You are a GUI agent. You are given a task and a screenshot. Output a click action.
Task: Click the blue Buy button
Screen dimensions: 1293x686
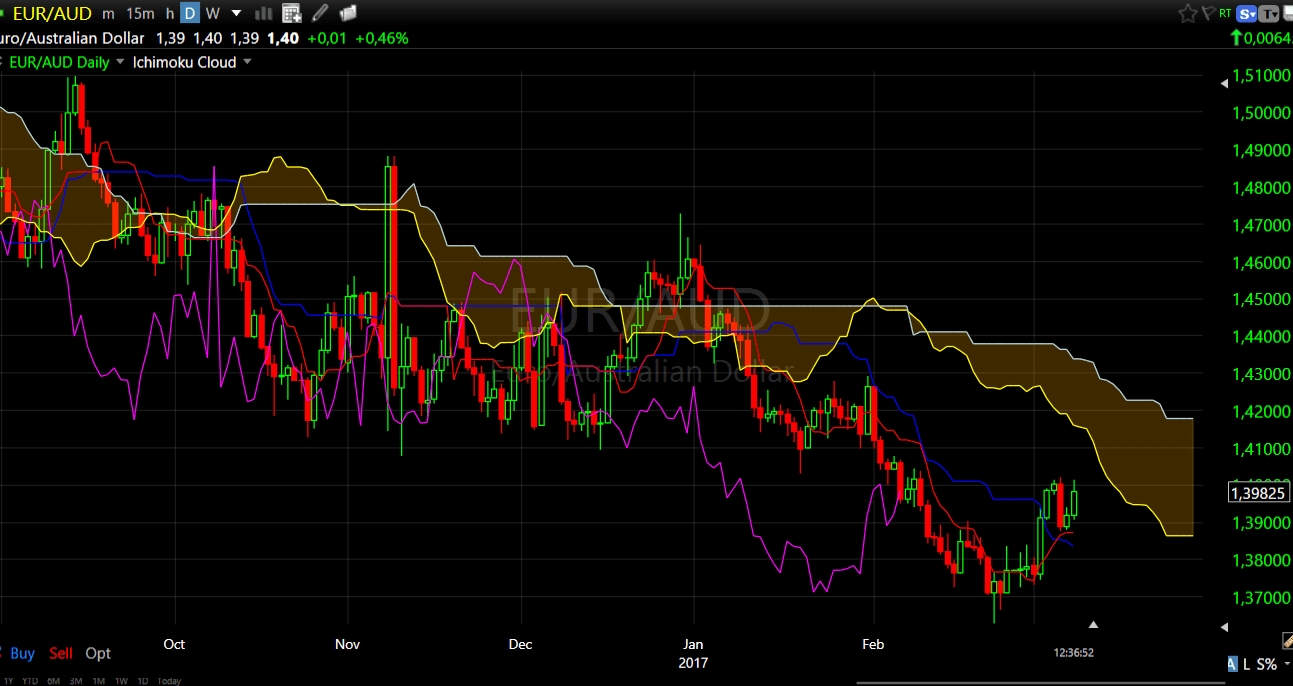[22, 653]
